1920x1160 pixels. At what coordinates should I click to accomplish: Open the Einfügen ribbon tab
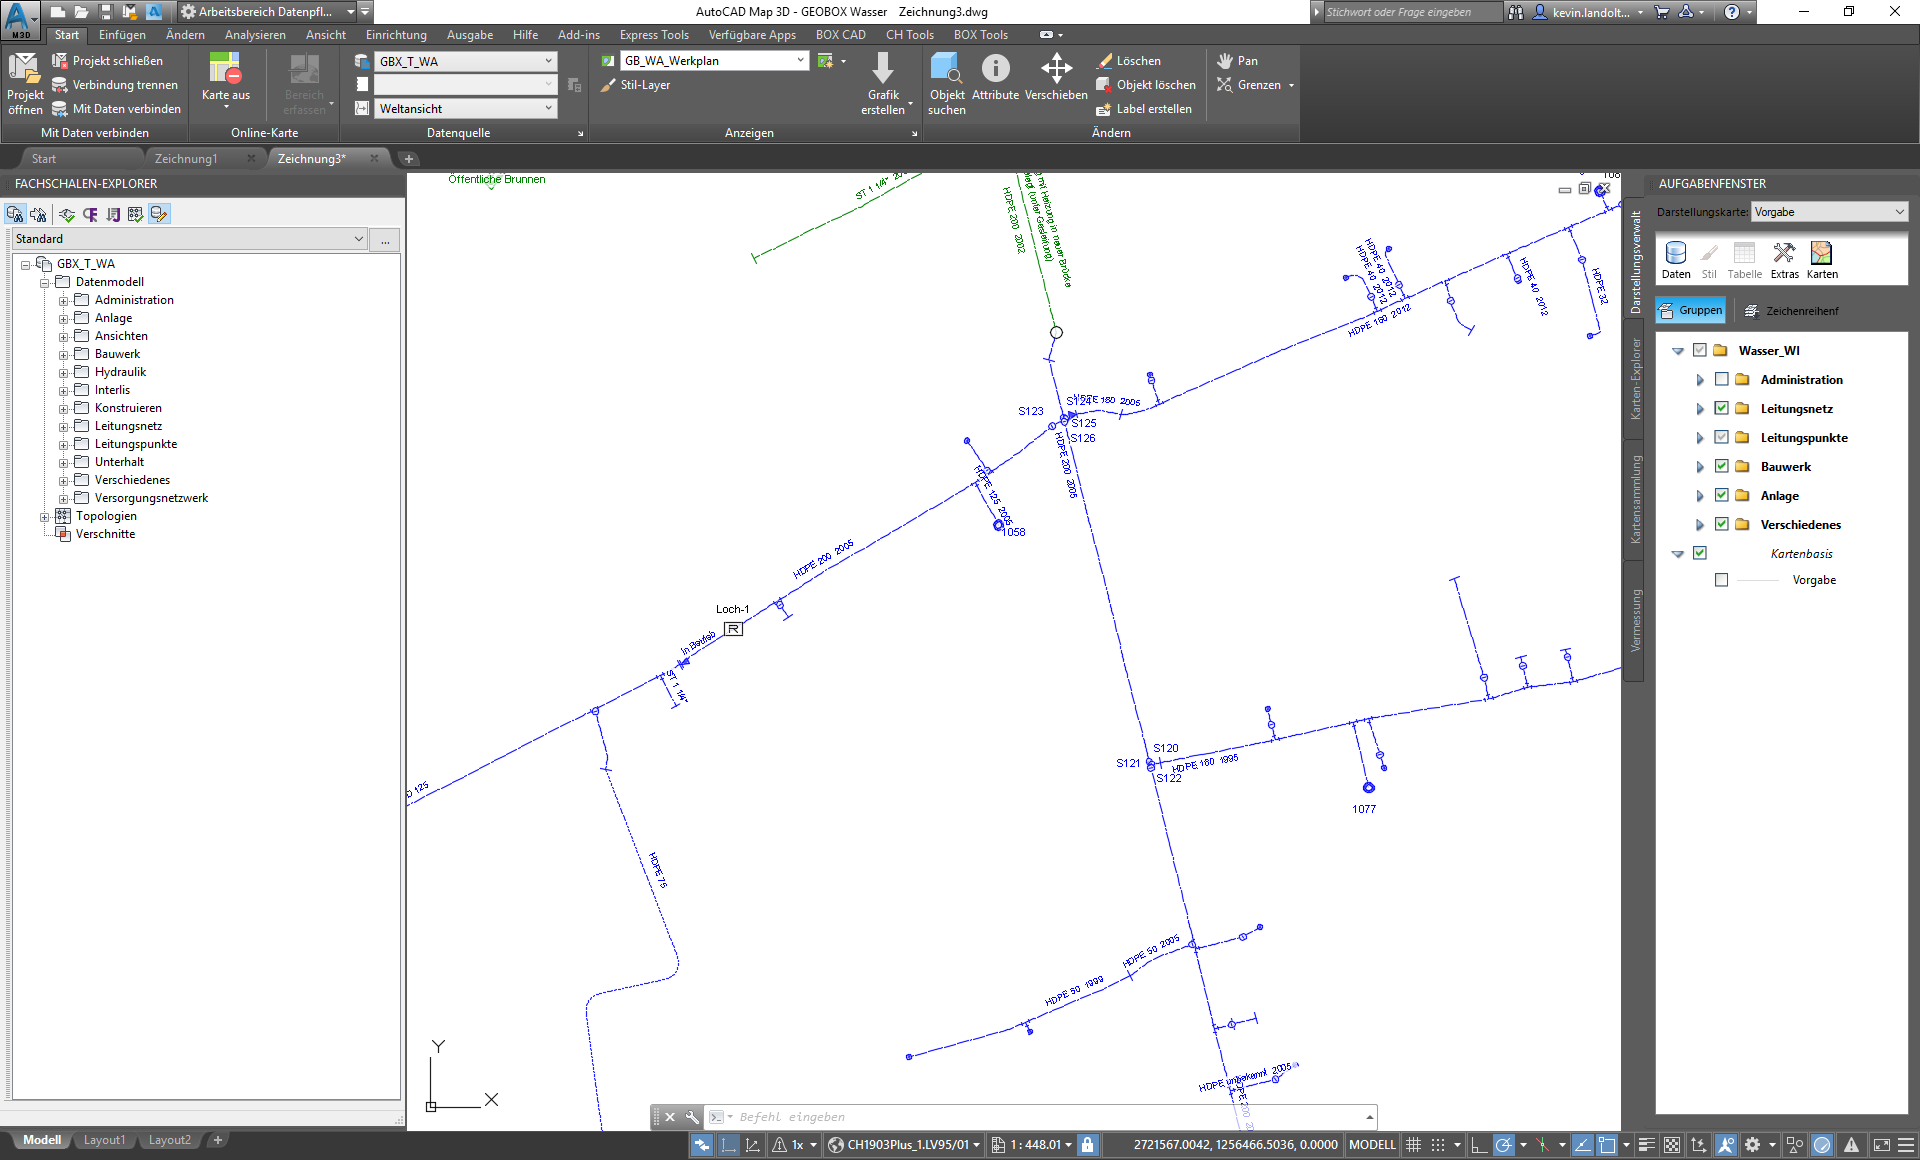122,35
